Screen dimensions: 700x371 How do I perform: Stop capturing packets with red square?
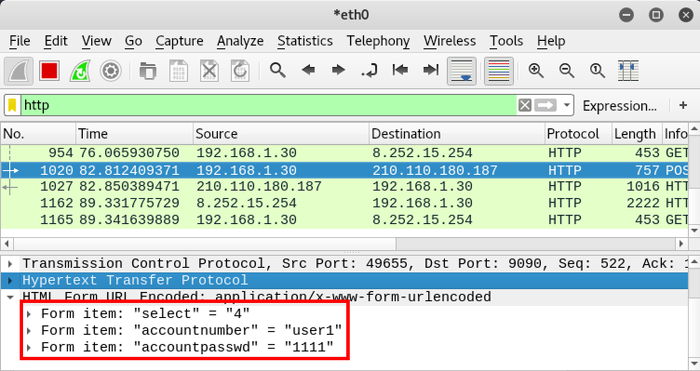49,71
